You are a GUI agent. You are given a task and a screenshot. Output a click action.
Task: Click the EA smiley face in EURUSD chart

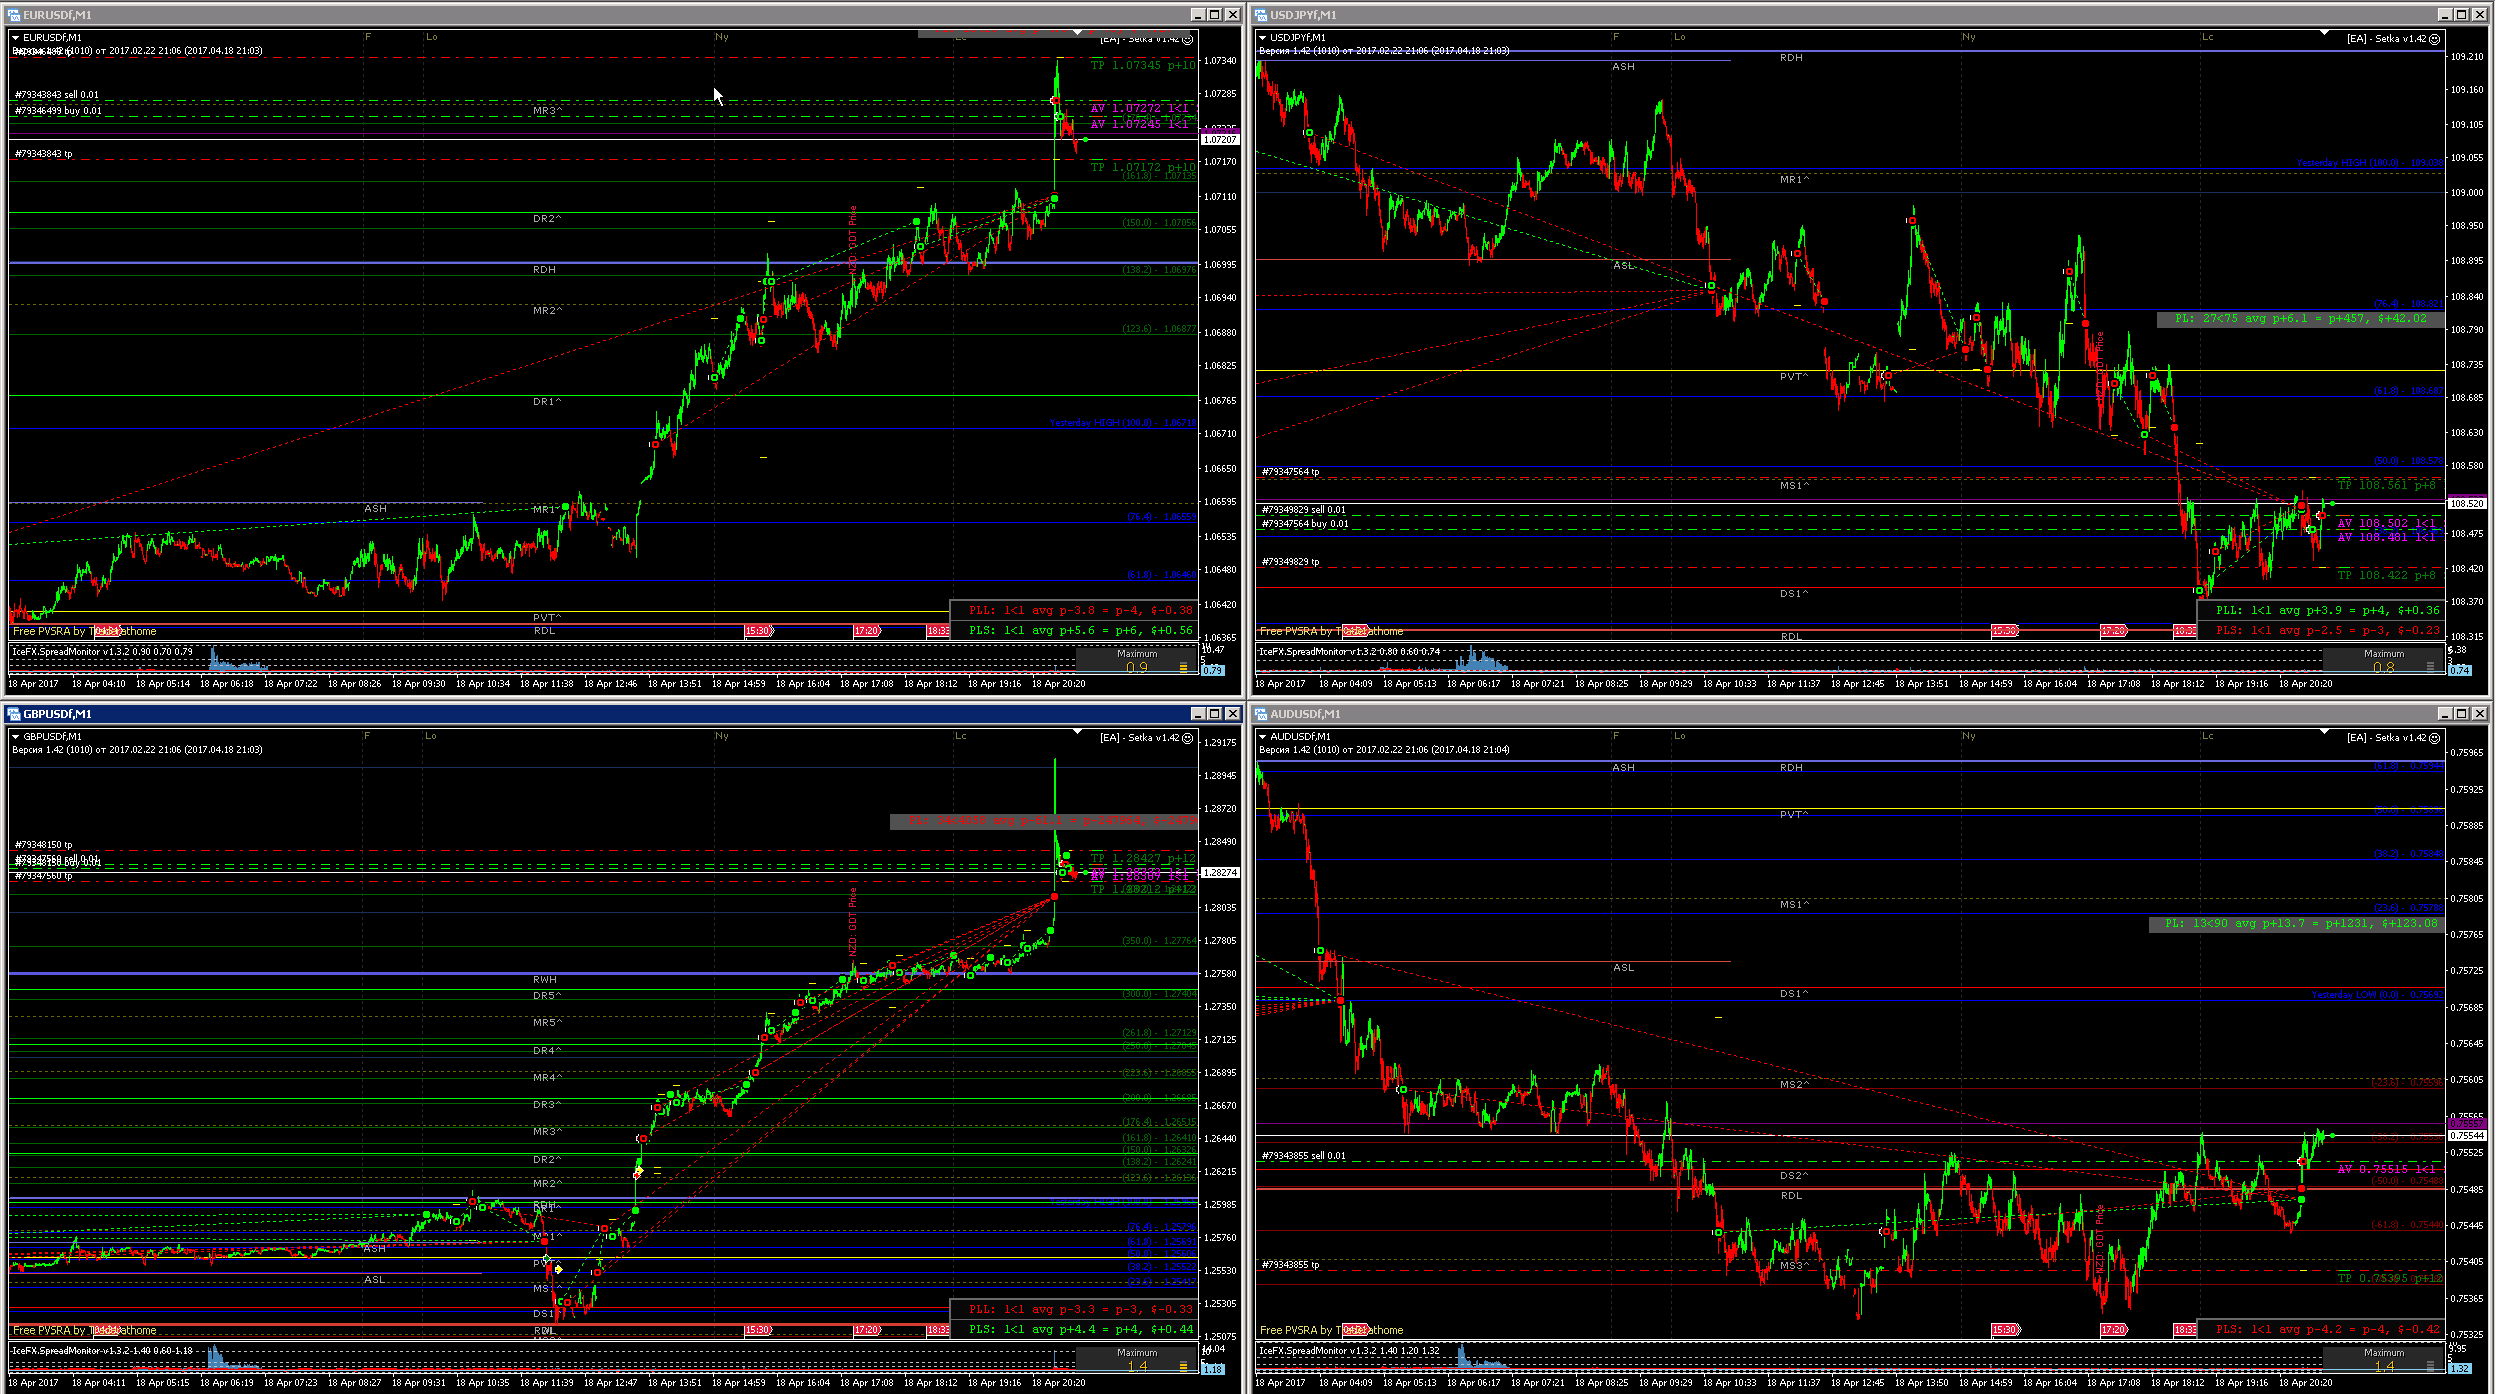pyautogui.click(x=1188, y=39)
